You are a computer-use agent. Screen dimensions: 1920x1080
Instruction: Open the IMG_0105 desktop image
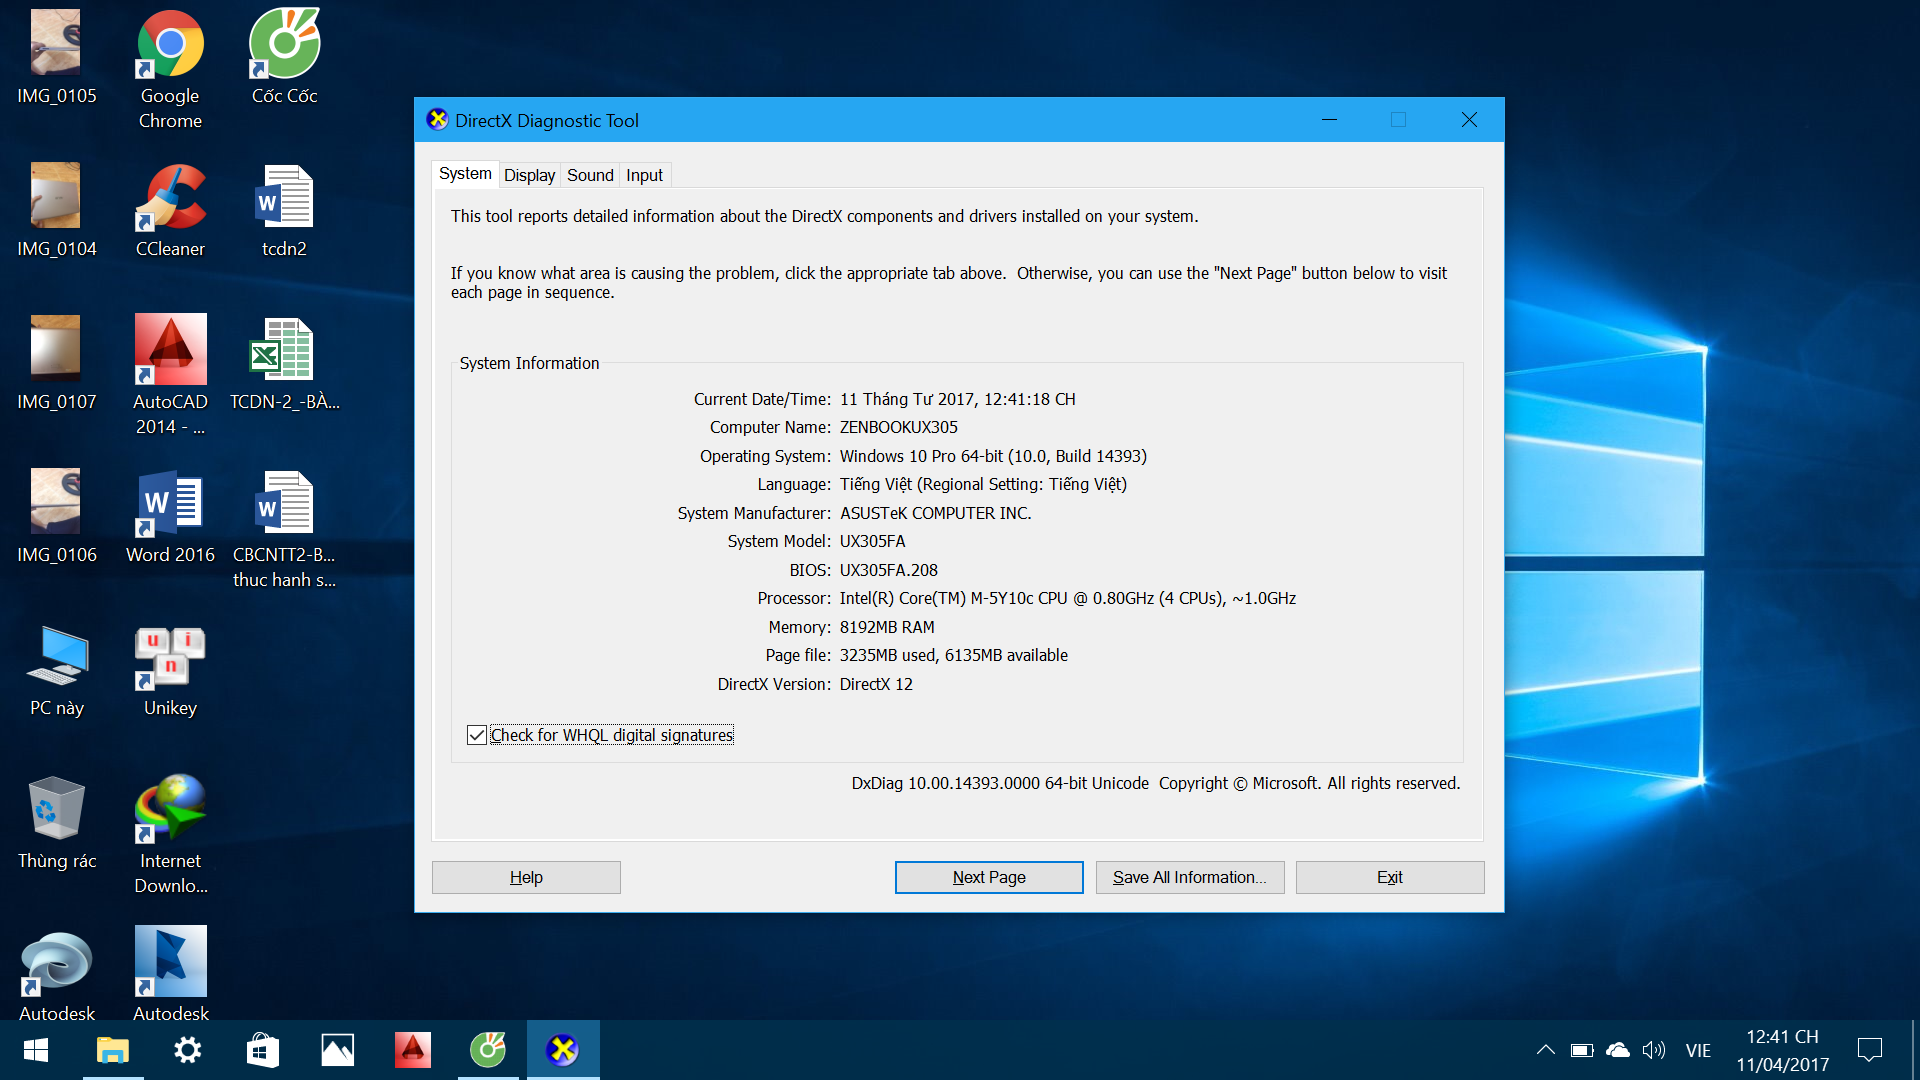pyautogui.click(x=56, y=58)
